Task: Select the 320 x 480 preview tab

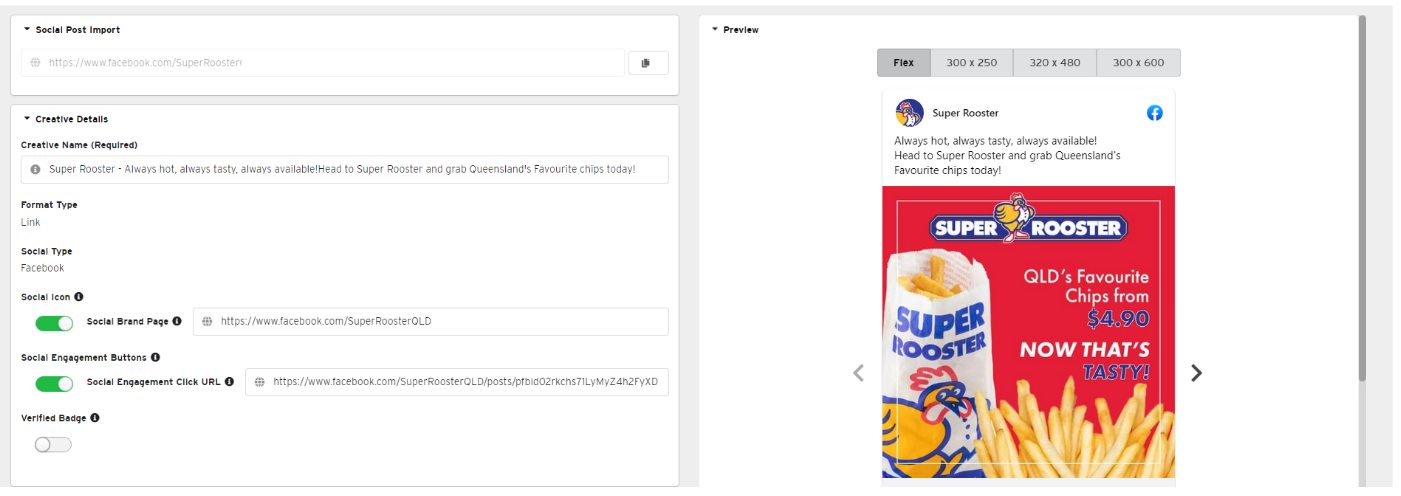Action: (x=1054, y=63)
